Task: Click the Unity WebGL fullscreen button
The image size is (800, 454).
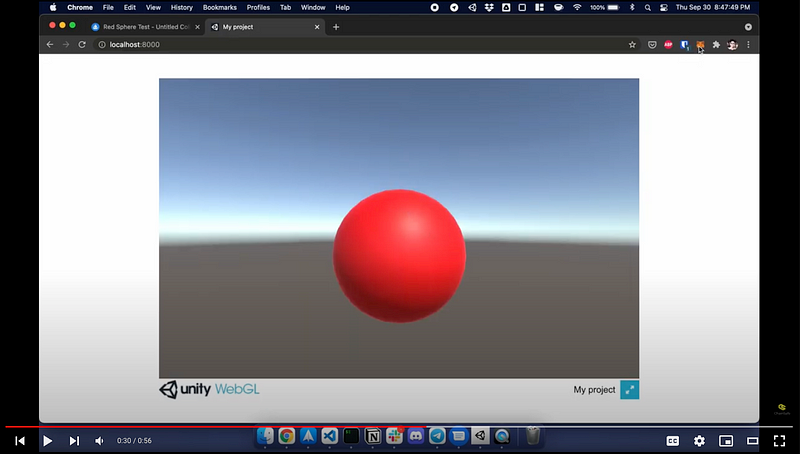Action: [x=629, y=390]
